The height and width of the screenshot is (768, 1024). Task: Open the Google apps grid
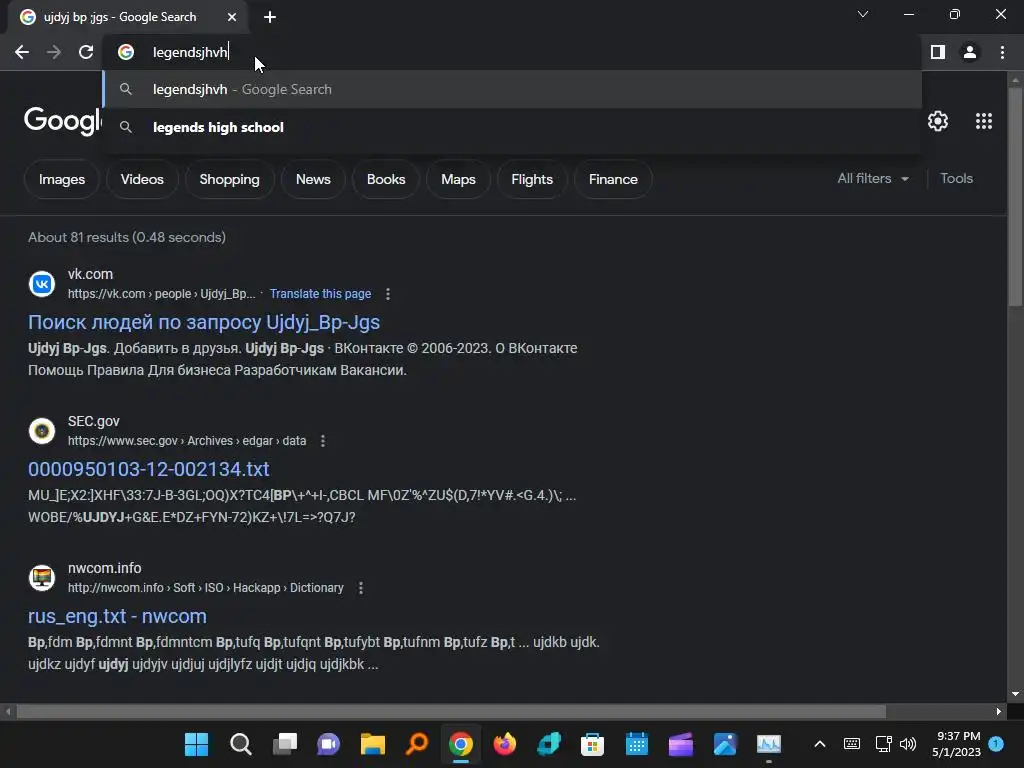click(984, 121)
